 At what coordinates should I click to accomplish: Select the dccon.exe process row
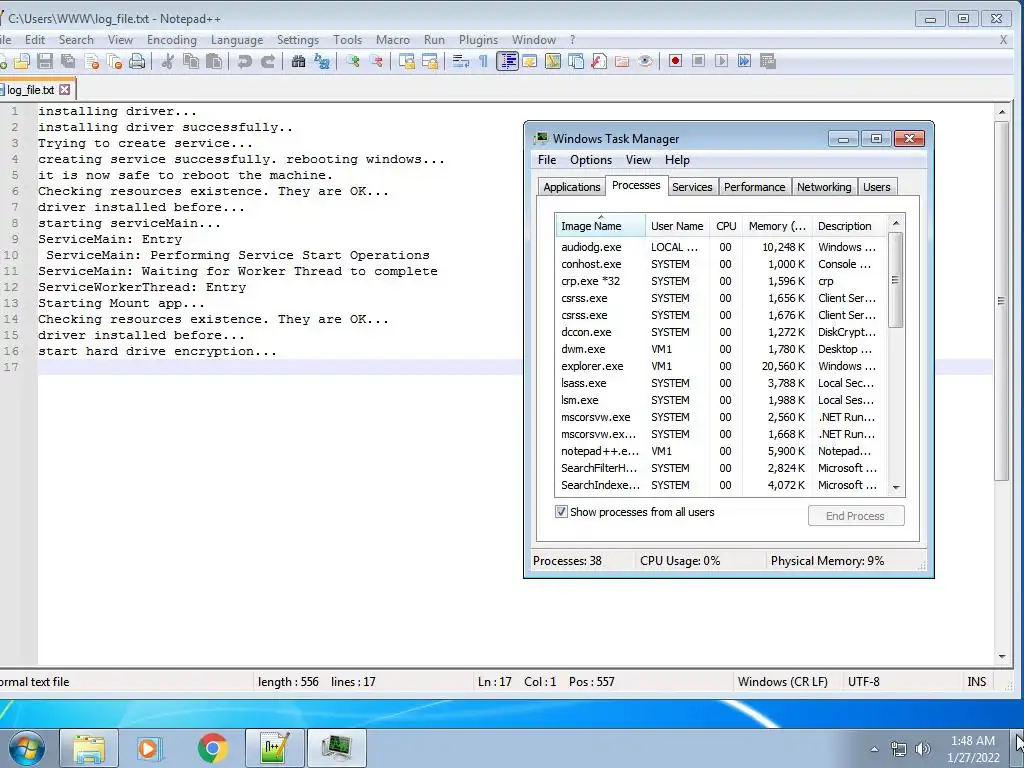721,332
